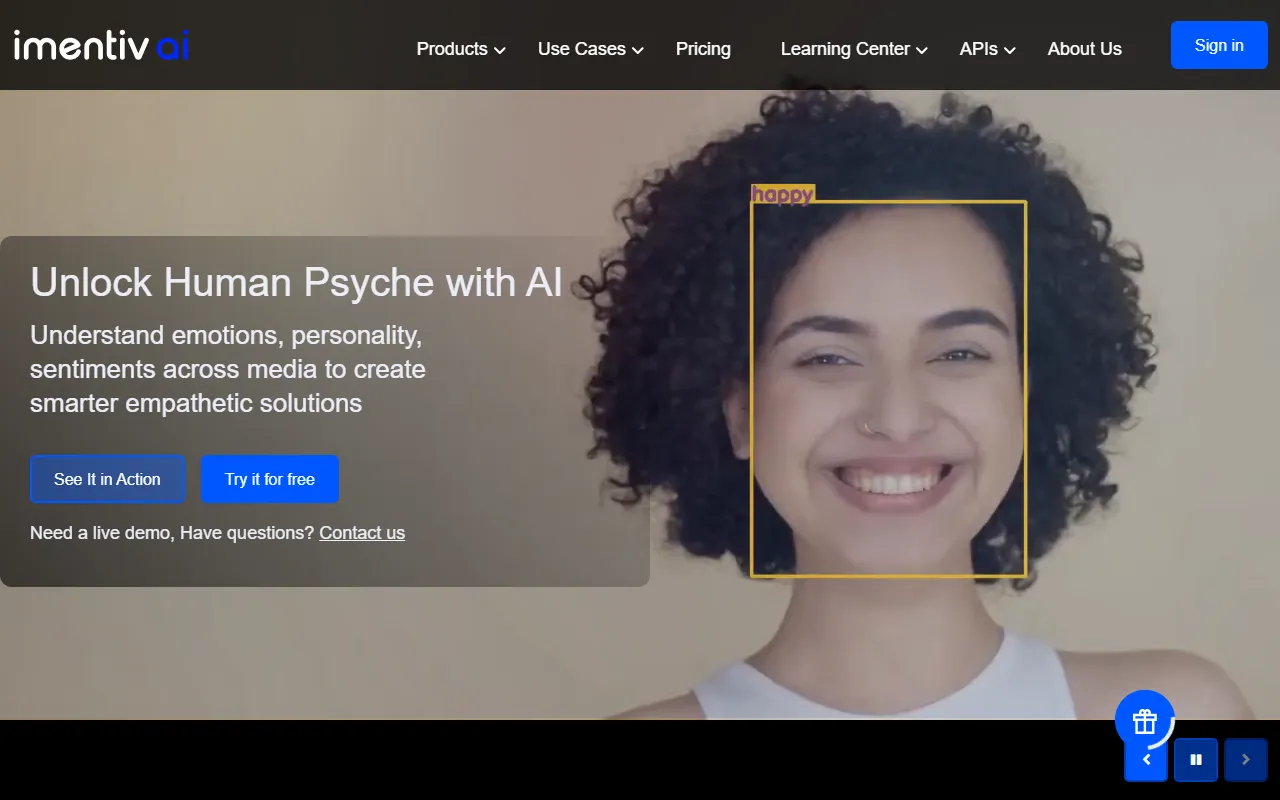The height and width of the screenshot is (800, 1280).
Task: Click the "happy" emotion label tag
Action: click(x=783, y=194)
